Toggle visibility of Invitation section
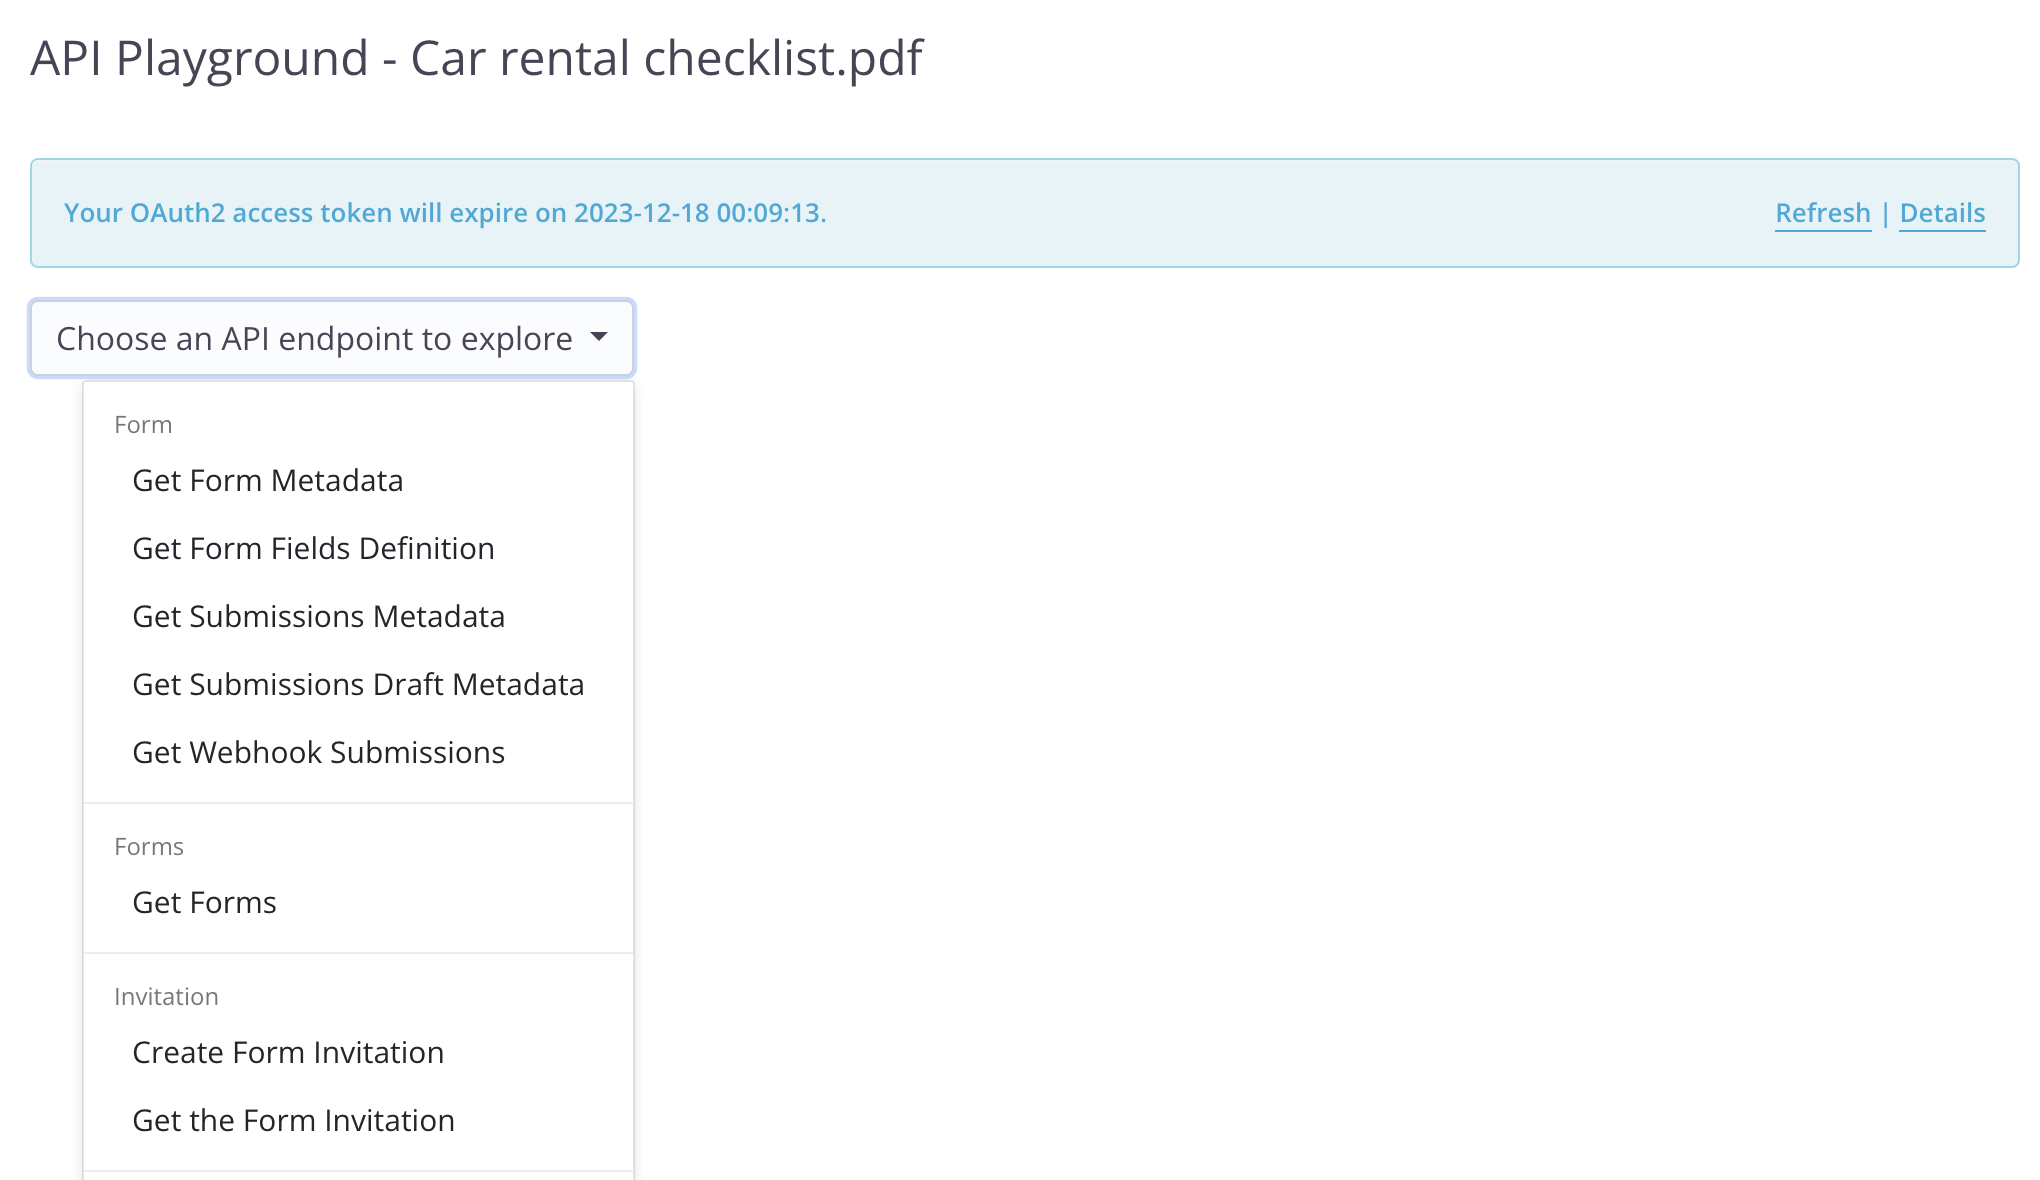The height and width of the screenshot is (1180, 2040). (166, 996)
